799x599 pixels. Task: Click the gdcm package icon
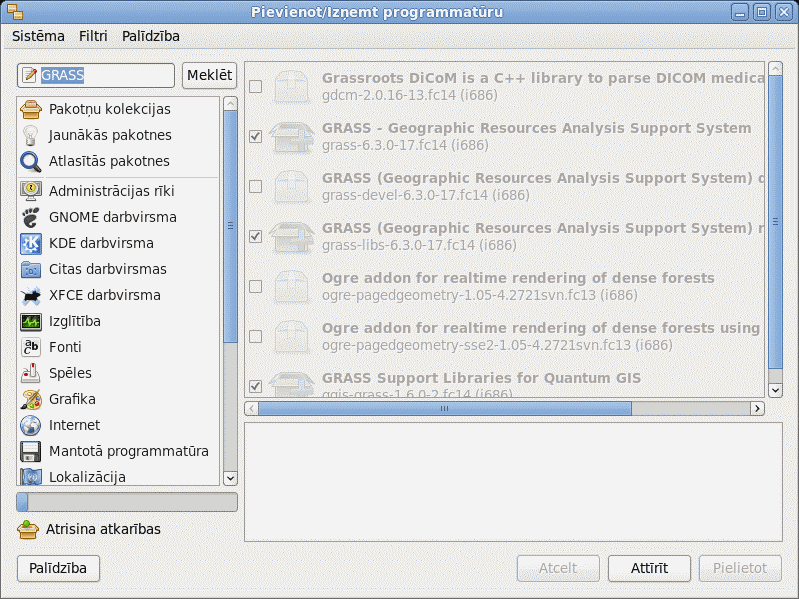pyautogui.click(x=291, y=87)
